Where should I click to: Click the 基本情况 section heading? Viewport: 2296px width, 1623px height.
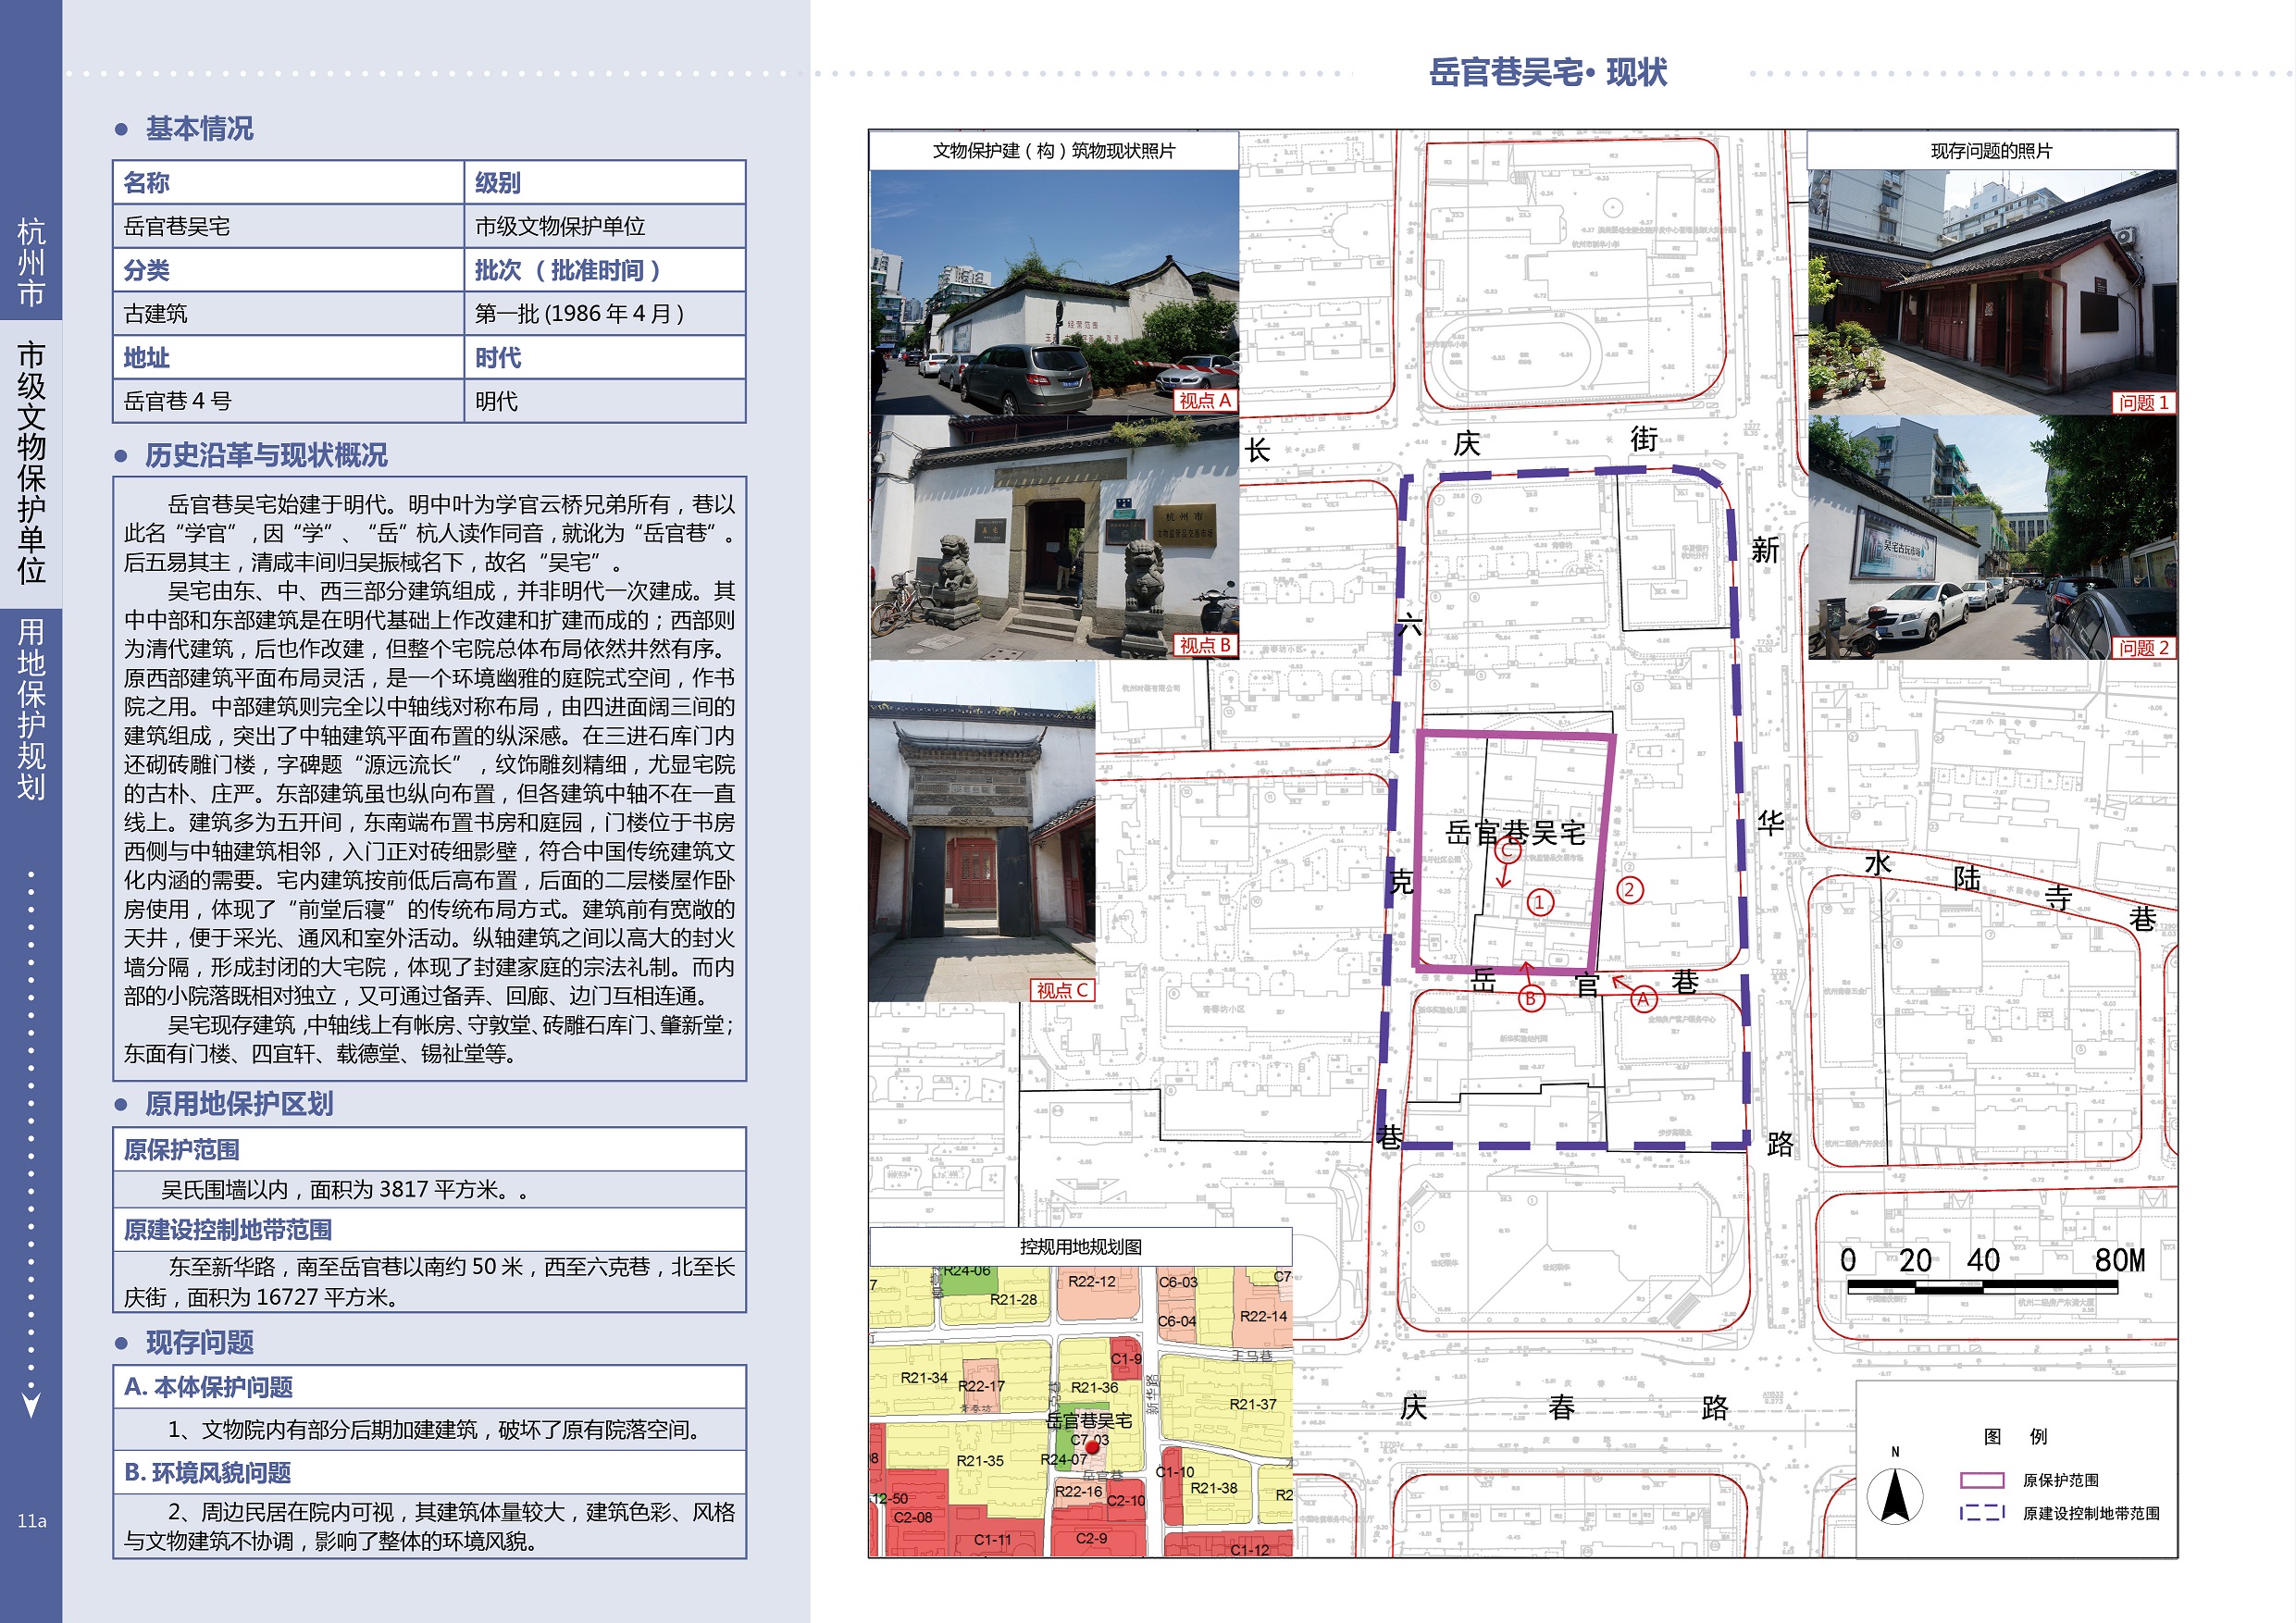pyautogui.click(x=199, y=129)
